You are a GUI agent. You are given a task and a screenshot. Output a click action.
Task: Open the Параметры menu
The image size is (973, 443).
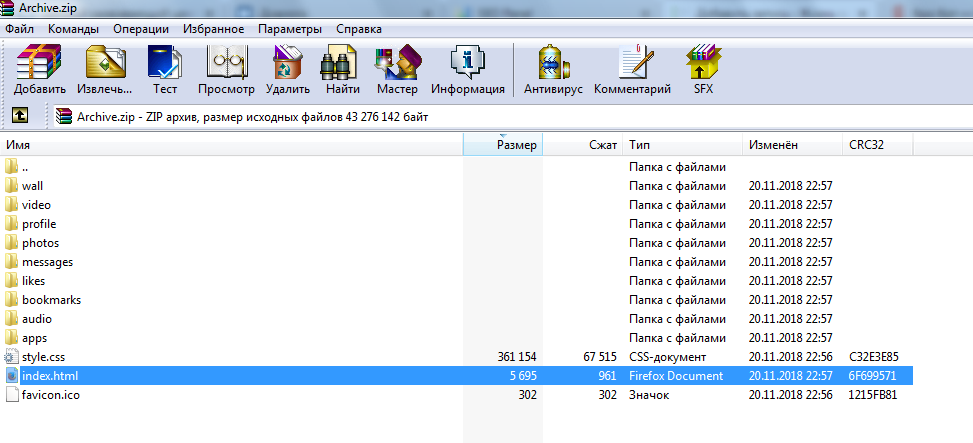pyautogui.click(x=290, y=29)
